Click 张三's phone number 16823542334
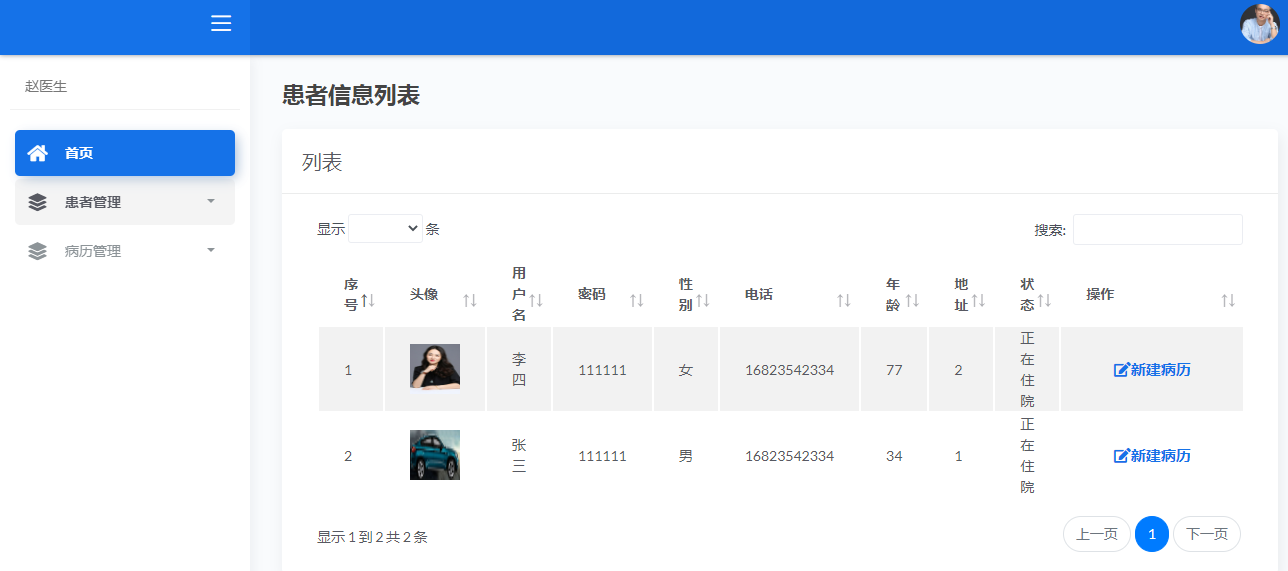 pyautogui.click(x=789, y=456)
